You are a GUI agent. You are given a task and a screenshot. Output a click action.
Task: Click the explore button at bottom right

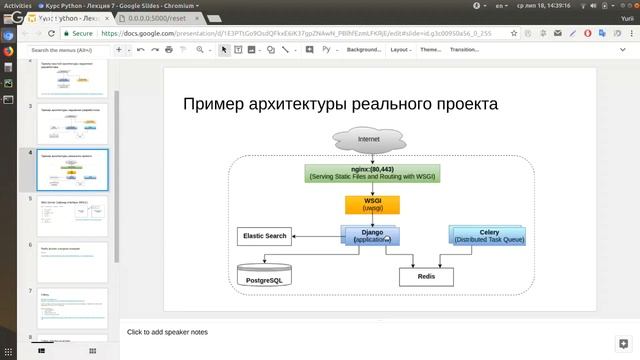click(623, 344)
